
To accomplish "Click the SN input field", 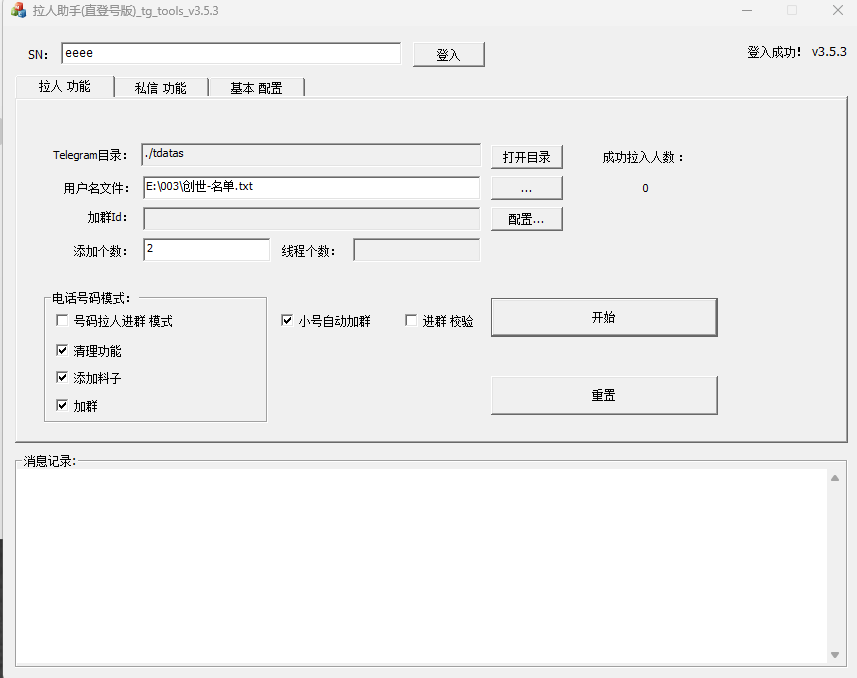I will 230,53.
